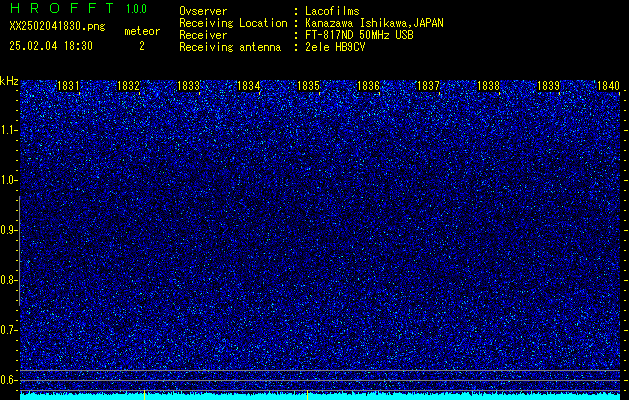Image resolution: width=629 pixels, height=400 pixels.
Task: Click the date stamp 25.02.04 18:30
Action: [51, 46]
